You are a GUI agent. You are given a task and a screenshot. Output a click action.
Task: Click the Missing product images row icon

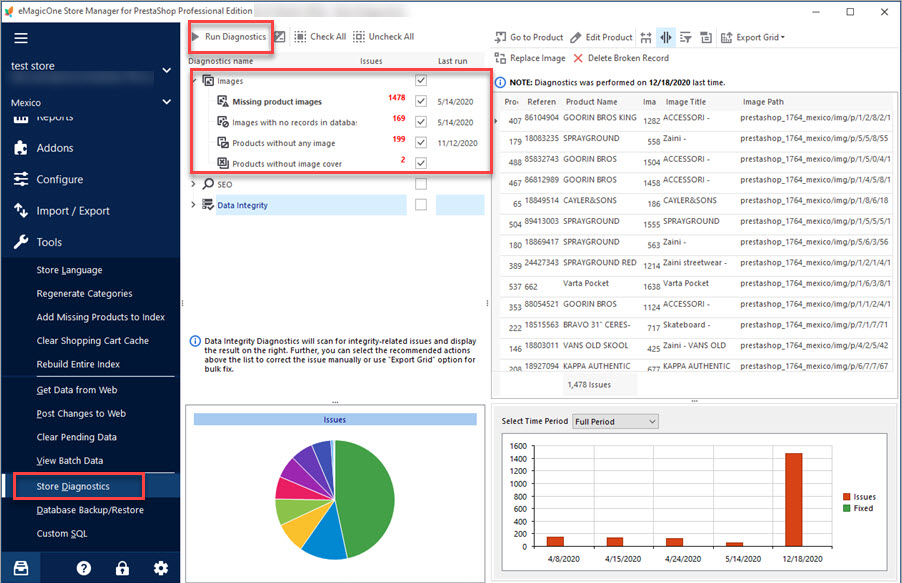pos(223,101)
